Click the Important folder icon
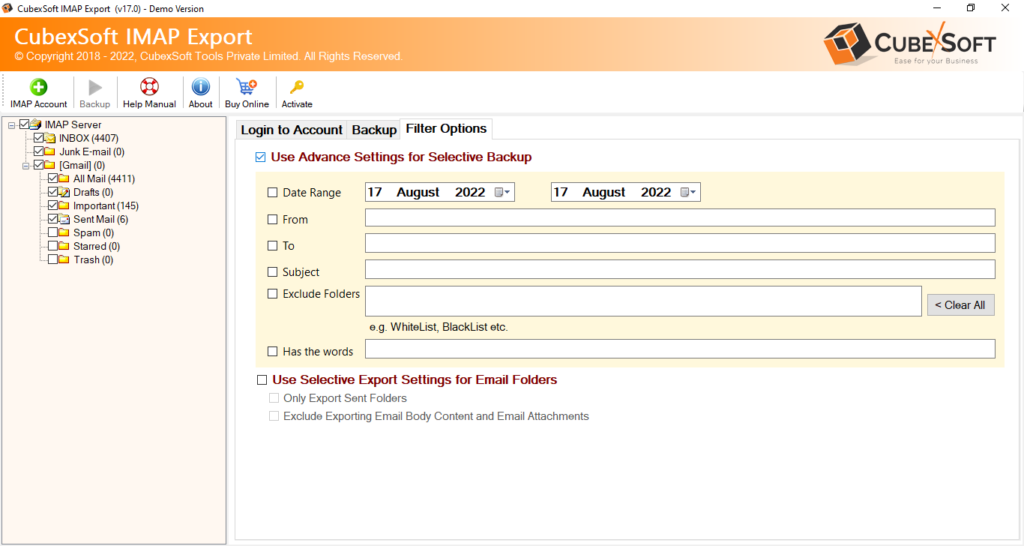This screenshot has width=1024, height=546. 64,206
